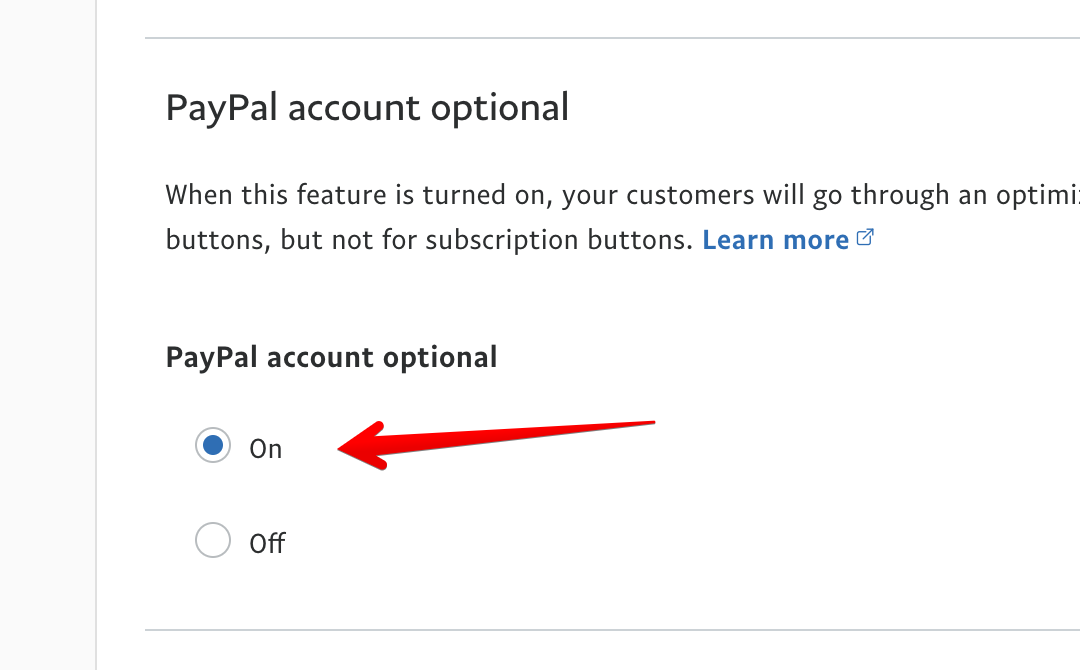
Task: Select the Off radio button
Action: tap(212, 541)
